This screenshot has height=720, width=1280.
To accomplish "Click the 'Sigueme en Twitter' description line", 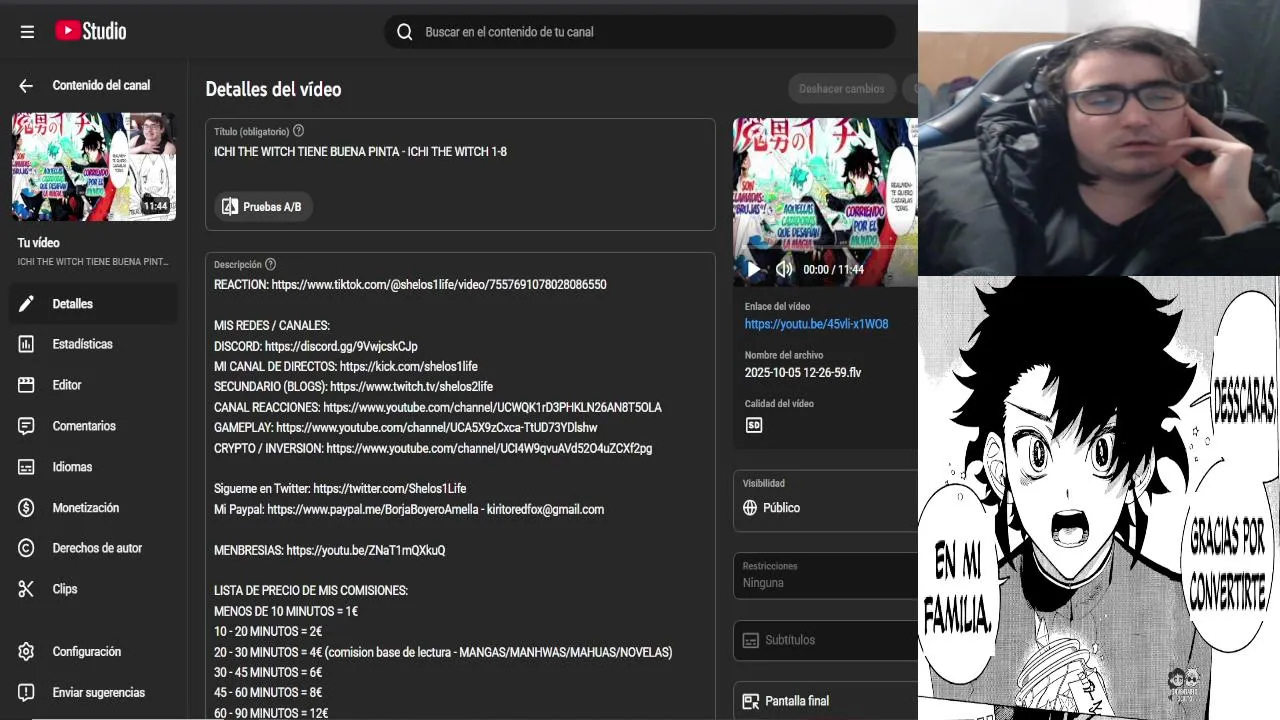I will point(340,489).
